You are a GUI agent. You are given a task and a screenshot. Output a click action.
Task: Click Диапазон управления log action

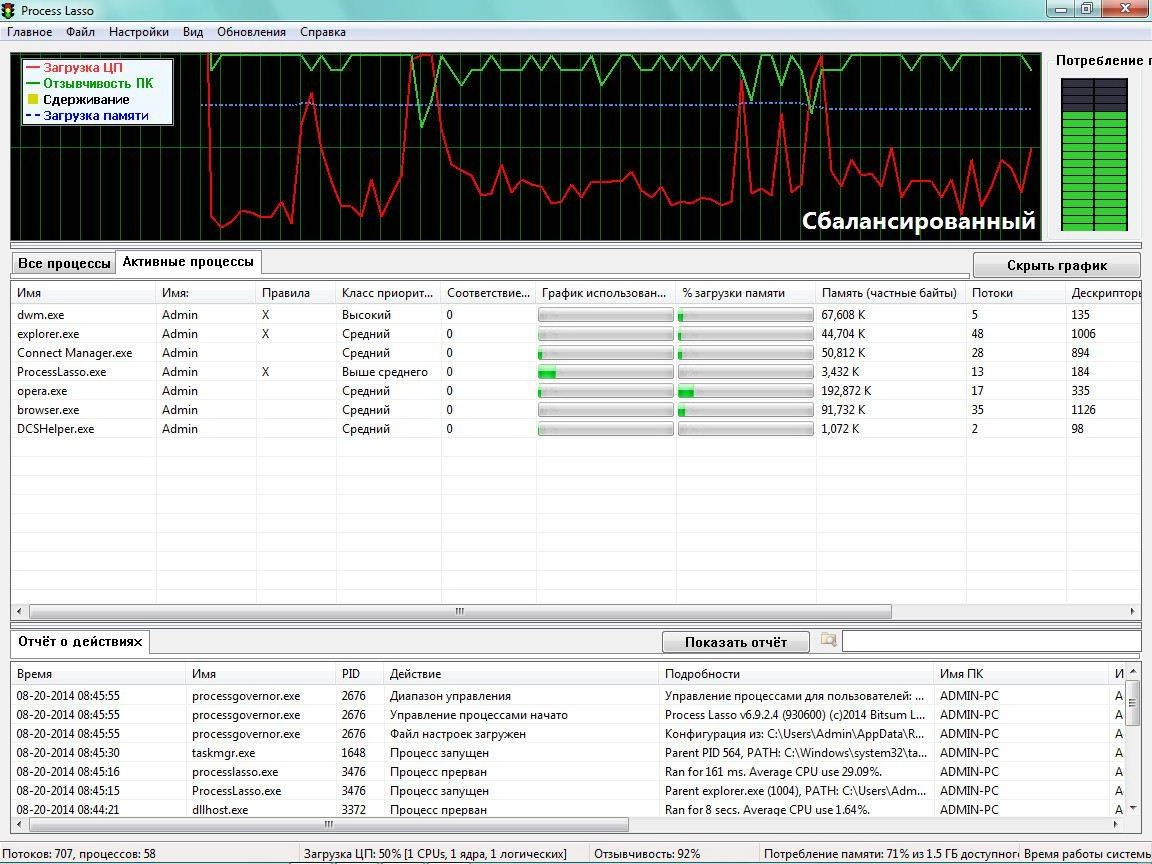[x=450, y=696]
